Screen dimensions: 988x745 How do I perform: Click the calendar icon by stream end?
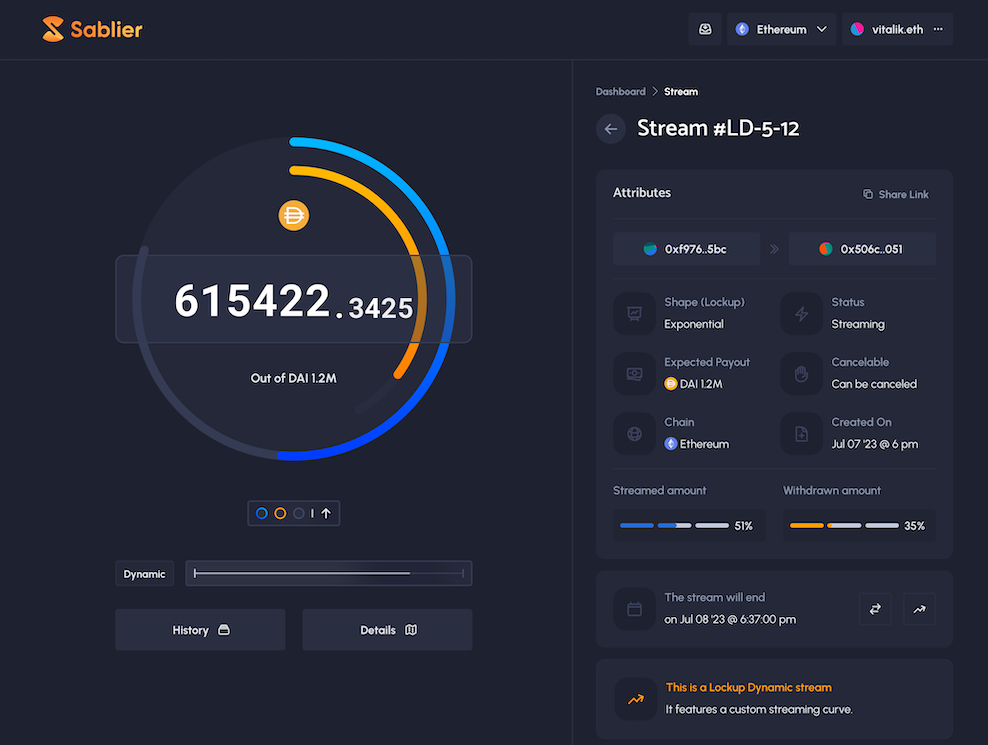click(635, 609)
